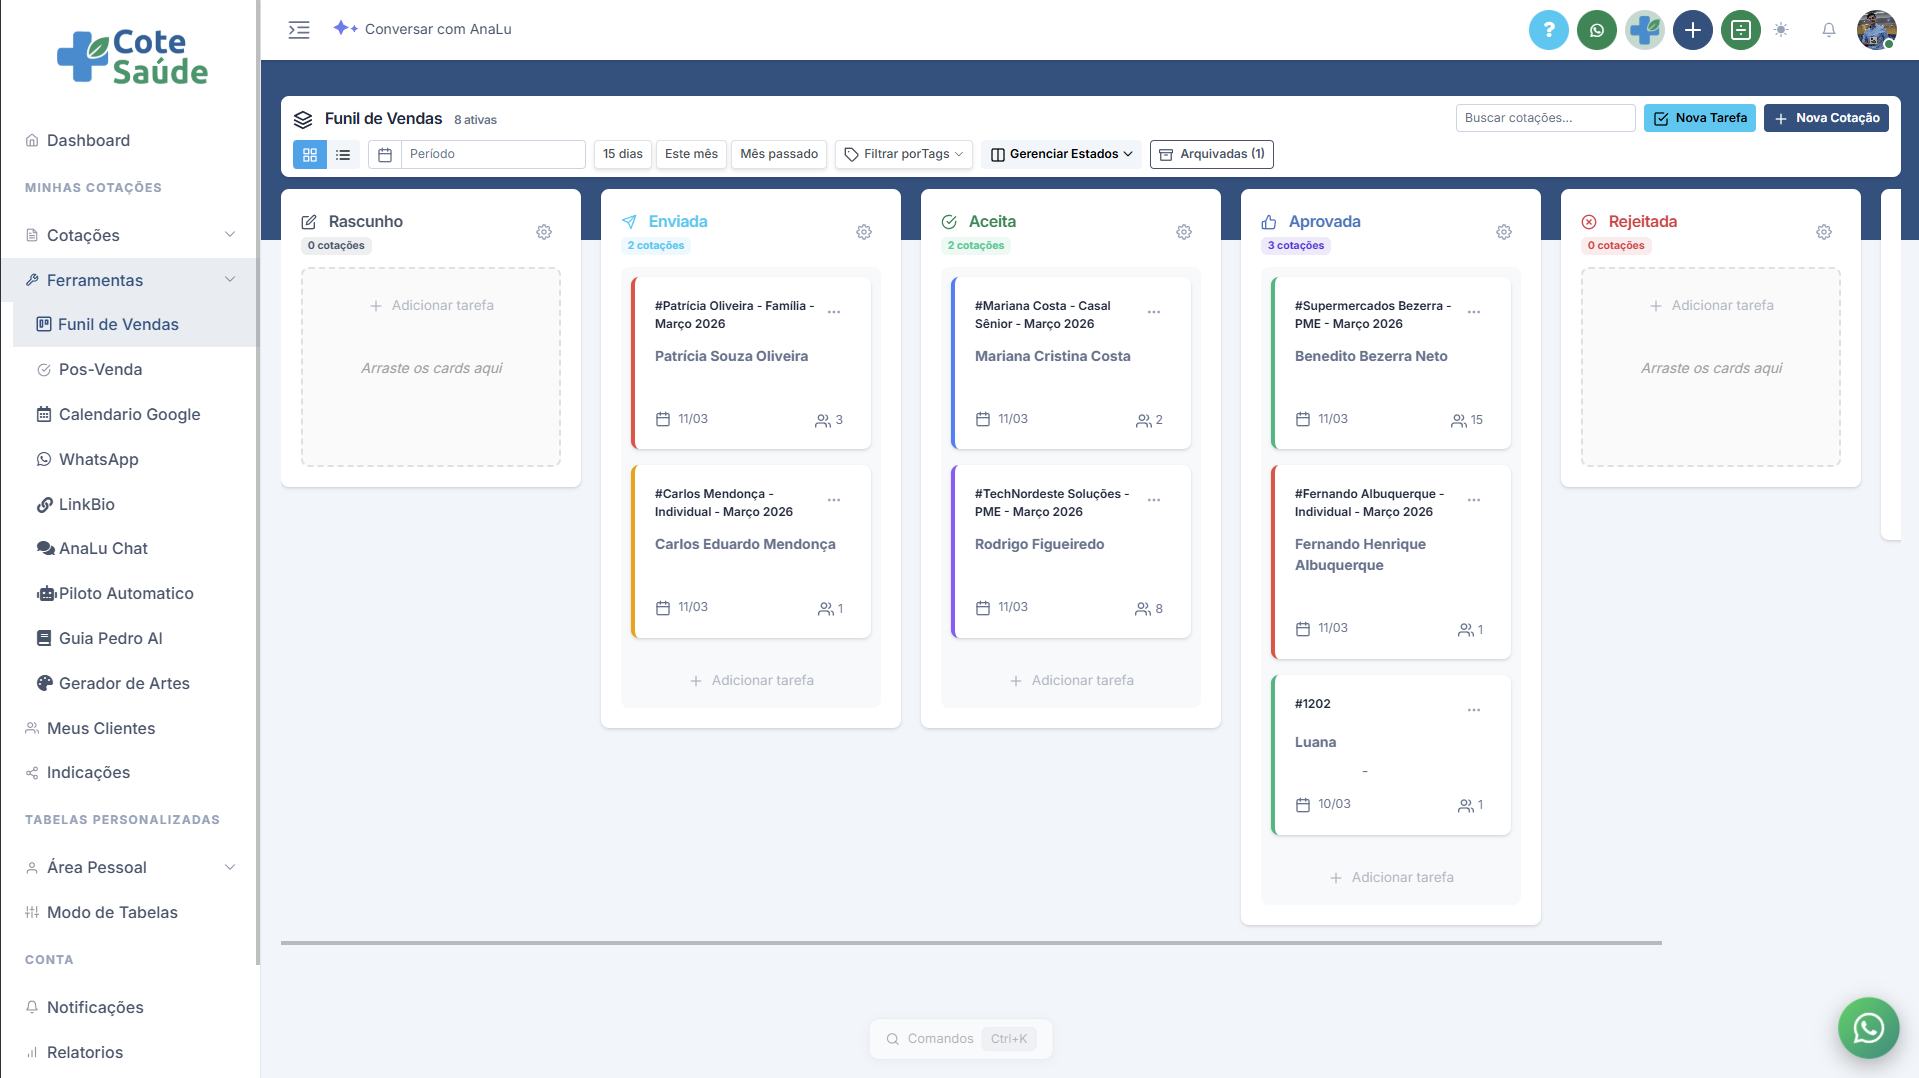Toggle light/dark theme sun icon
The width and height of the screenshot is (1919, 1078).
1781,30
